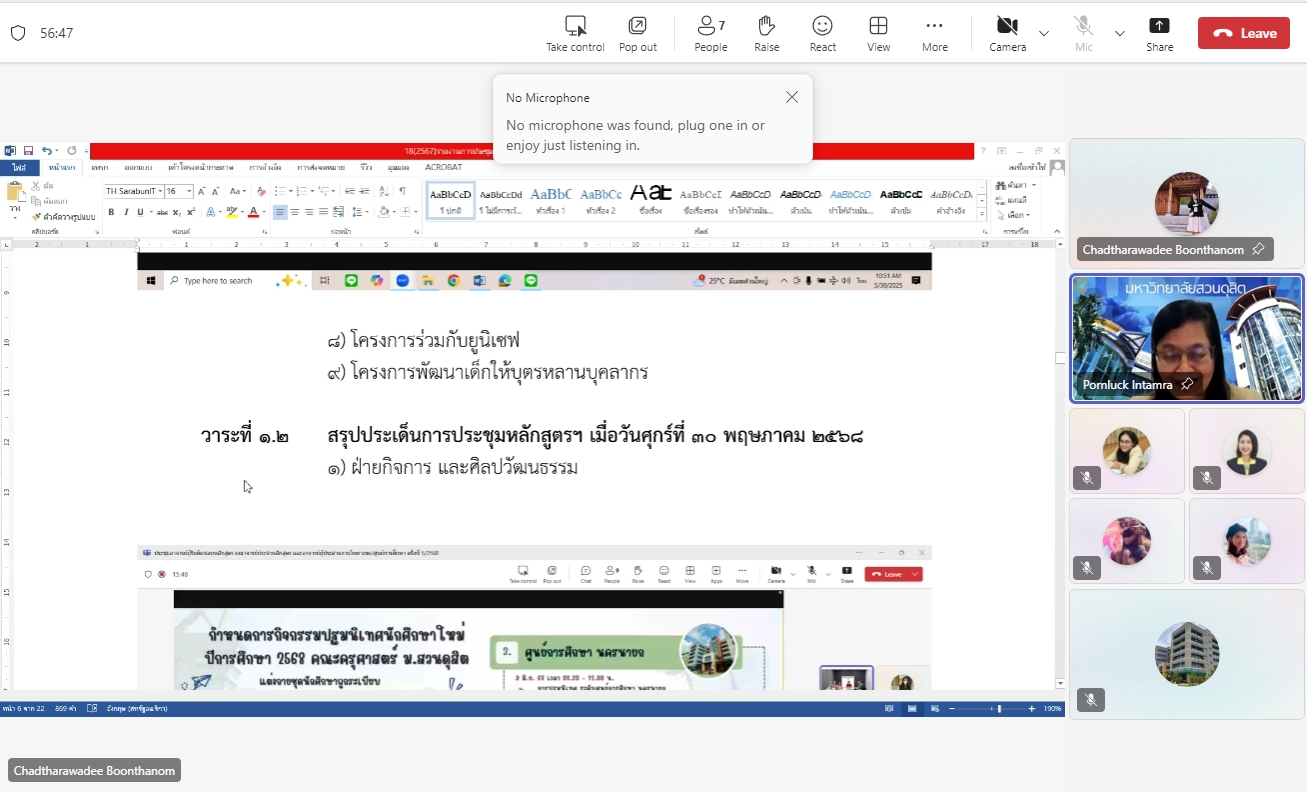Open the People participants panel
Viewport: 1307px width, 792px height.
(x=710, y=26)
